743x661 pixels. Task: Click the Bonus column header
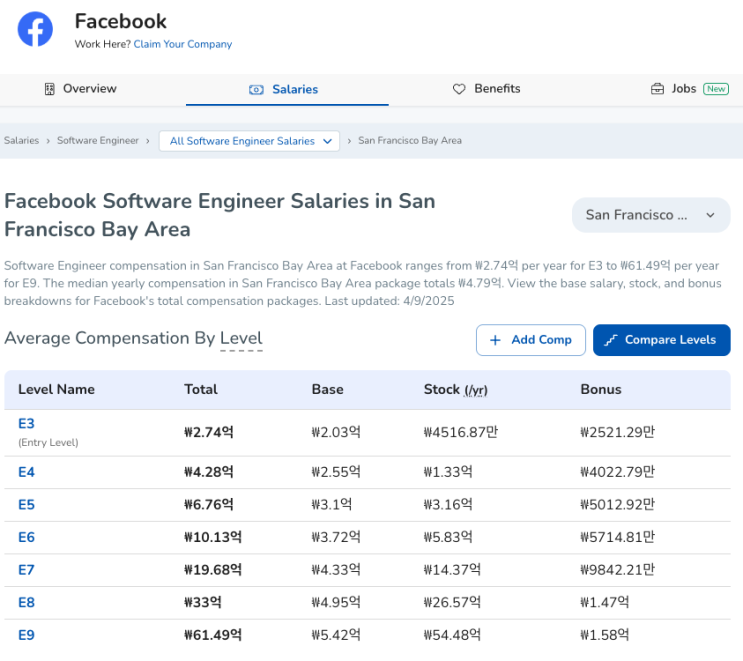601,389
